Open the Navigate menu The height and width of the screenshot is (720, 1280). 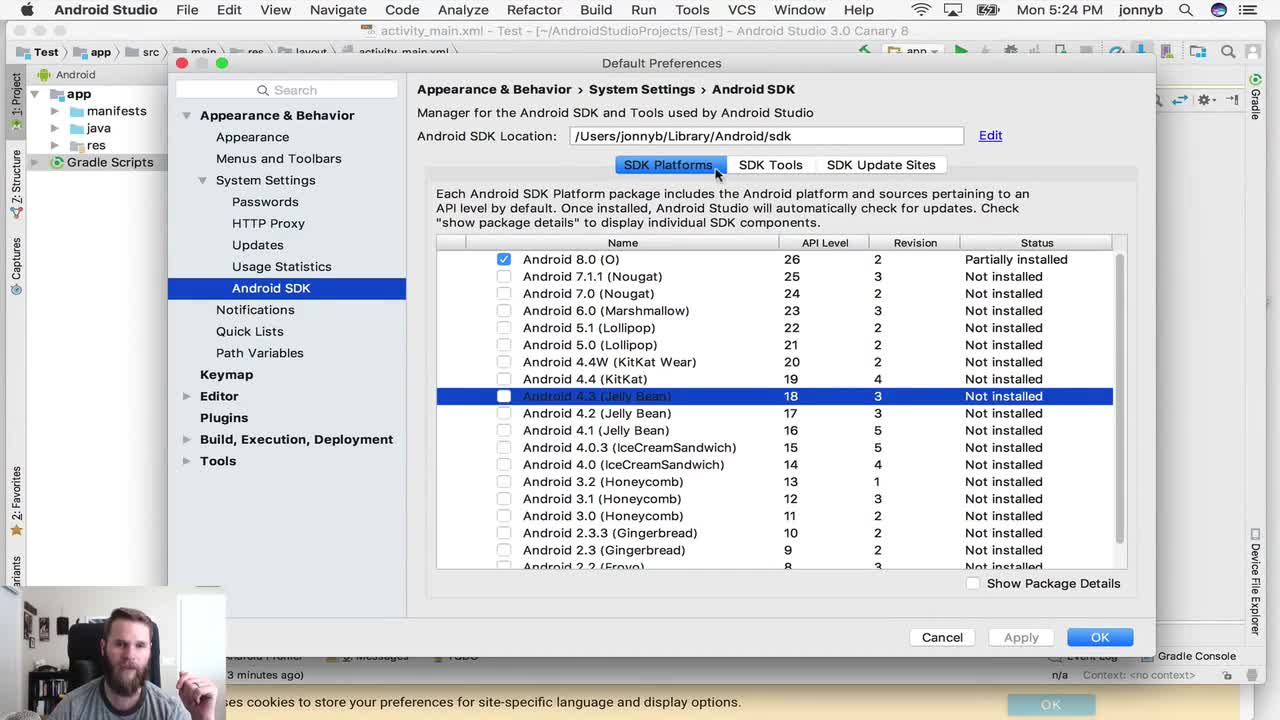pos(338,10)
